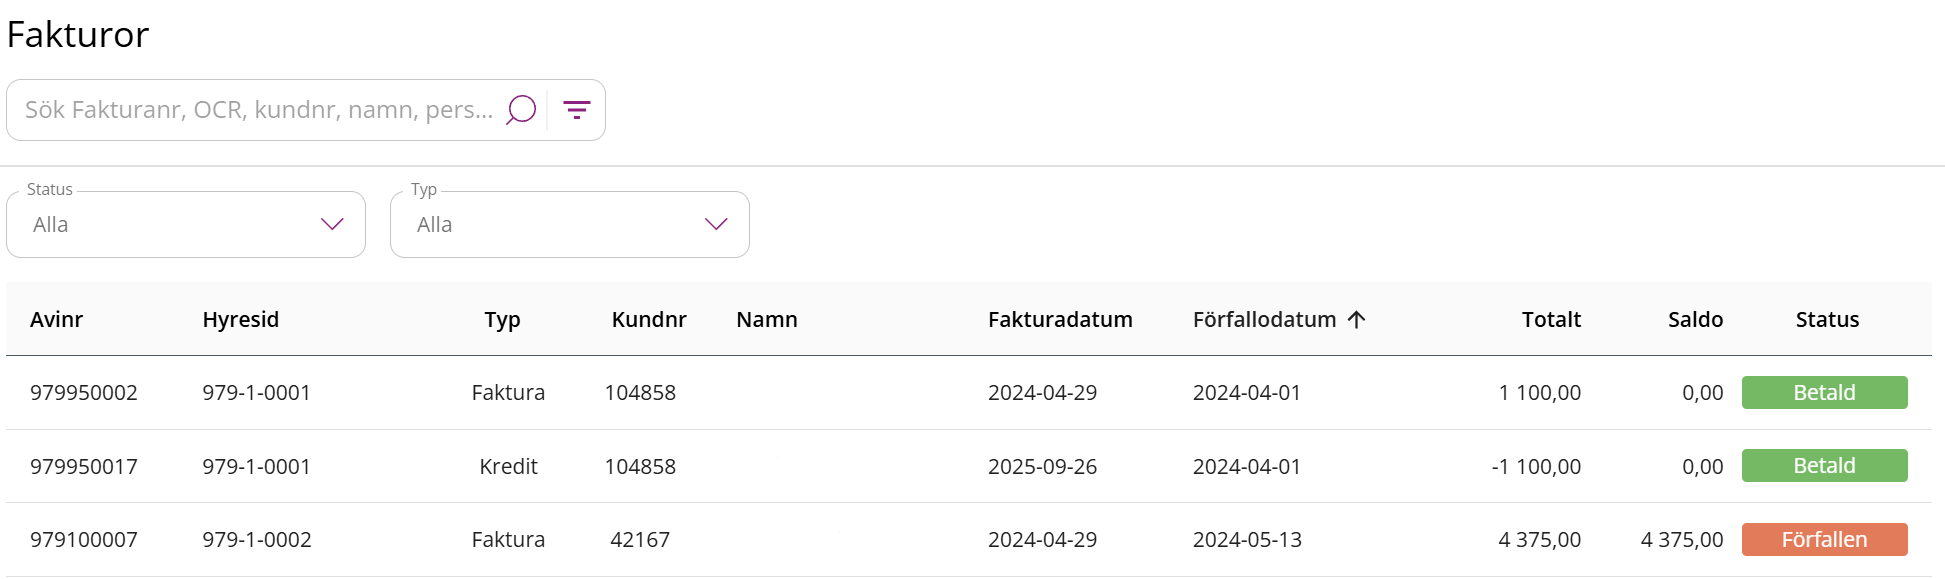
Task: Open invoice 979100007
Action: 84,540
